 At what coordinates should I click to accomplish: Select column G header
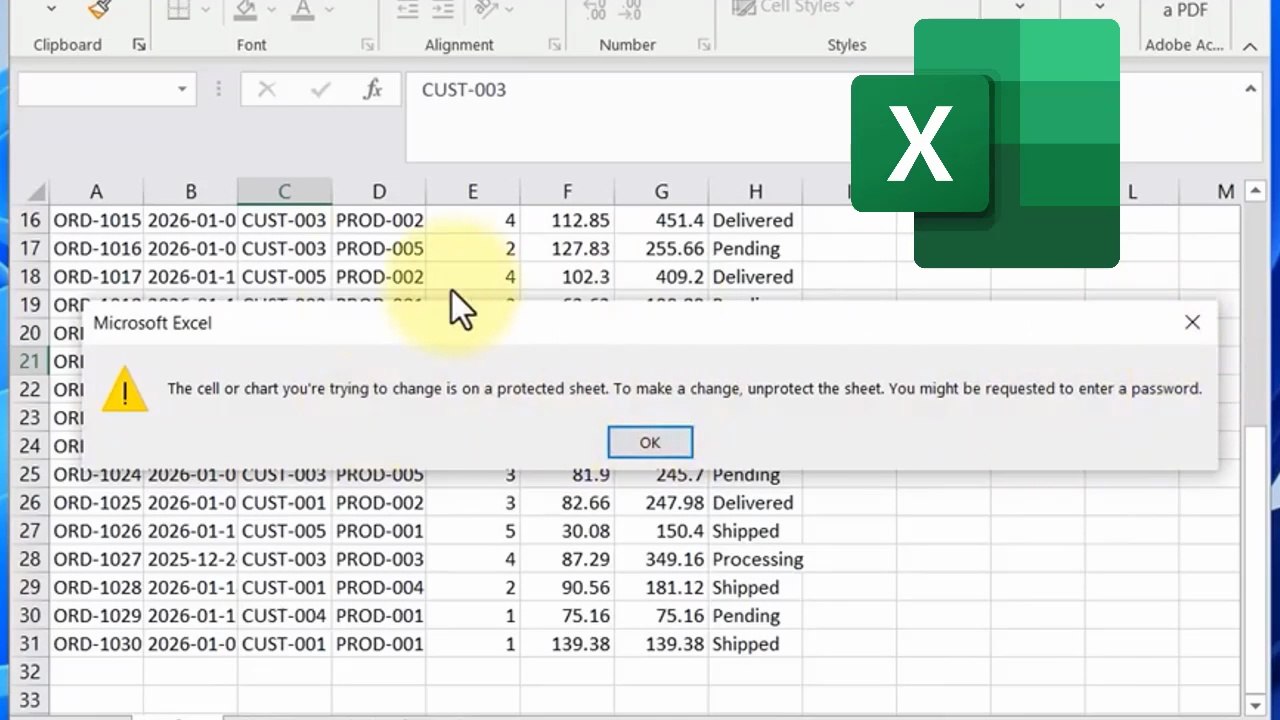pos(661,191)
